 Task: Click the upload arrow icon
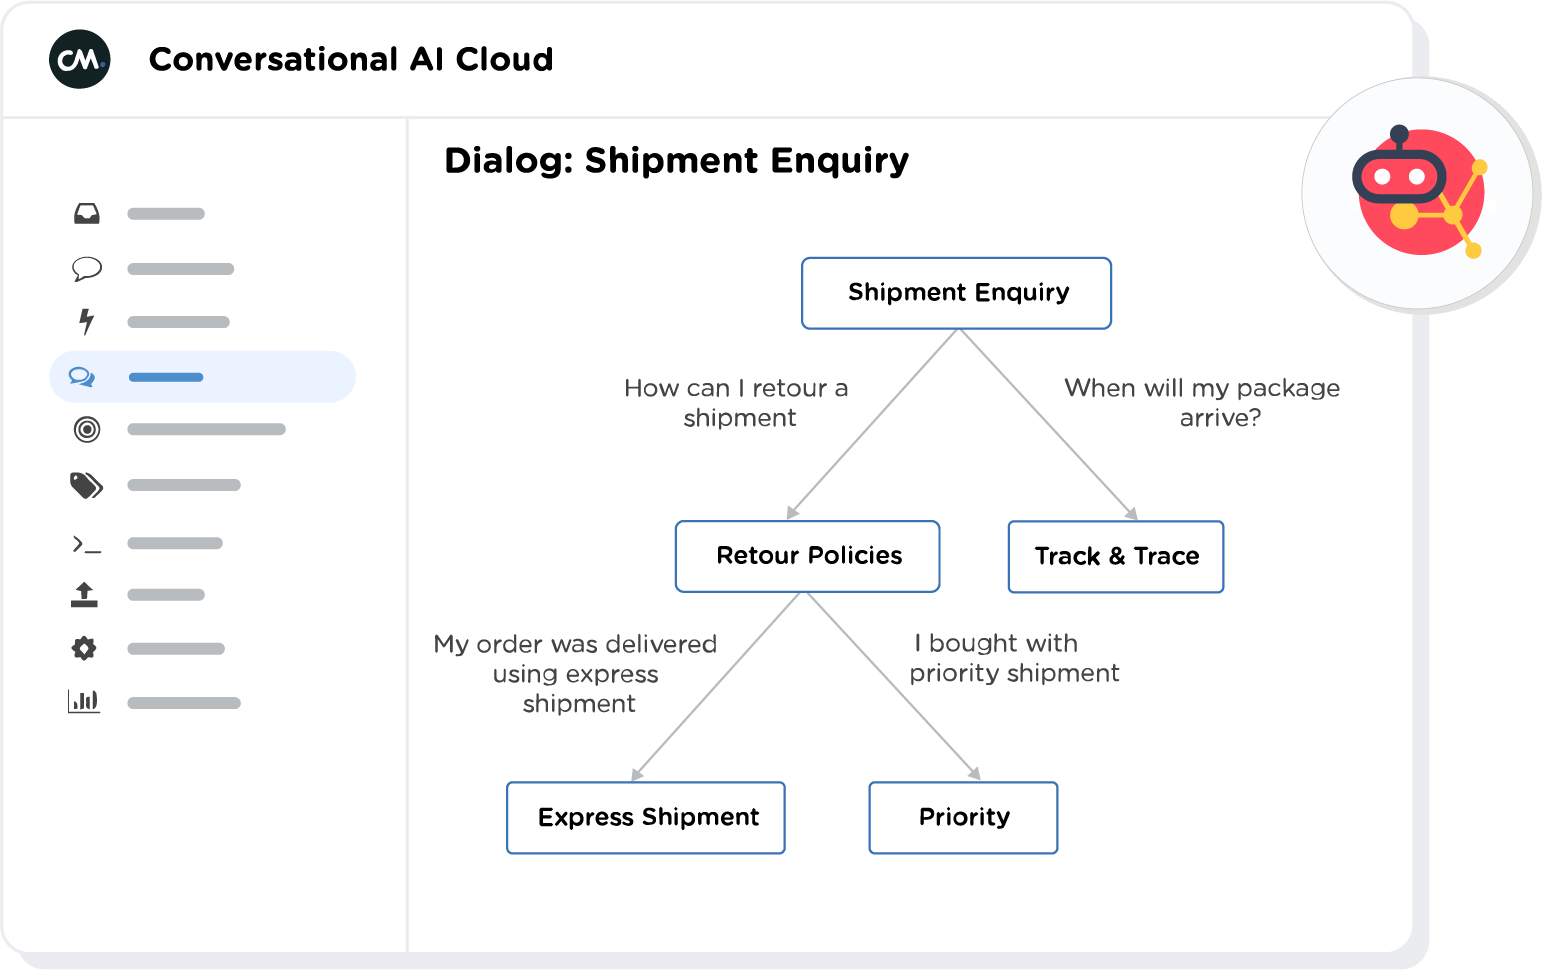(x=85, y=595)
